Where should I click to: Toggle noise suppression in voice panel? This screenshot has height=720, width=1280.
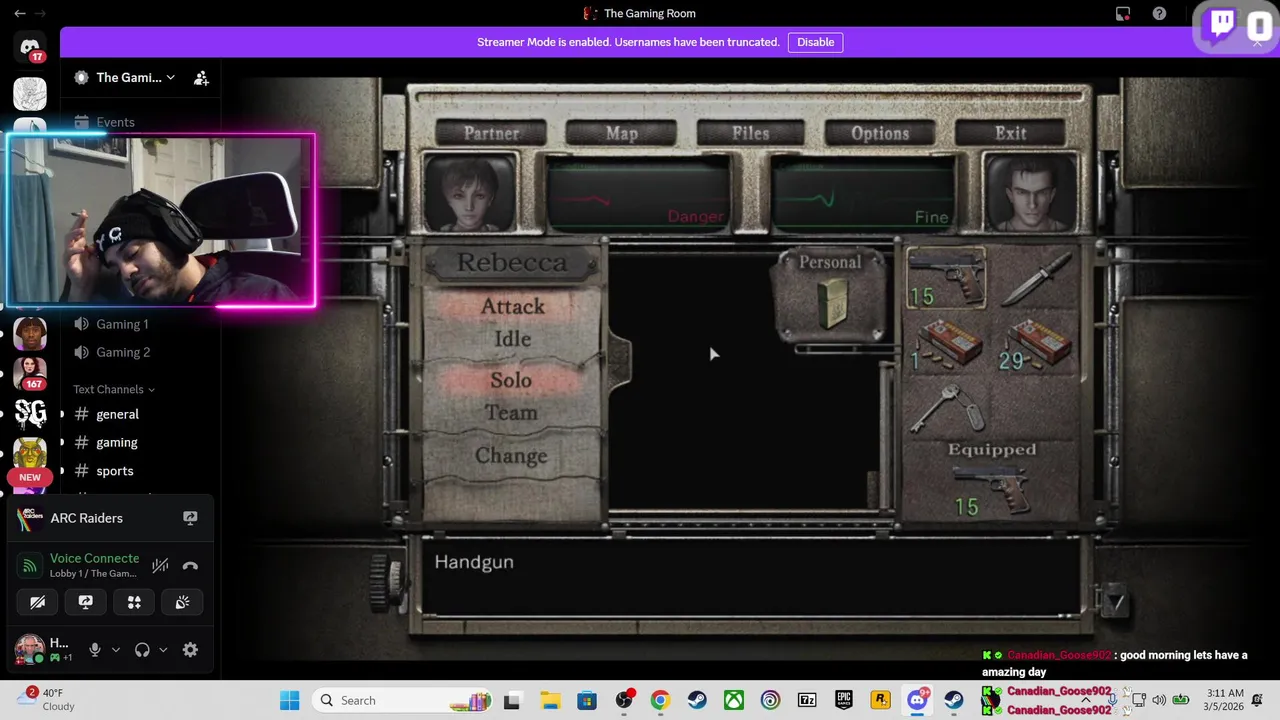pyautogui.click(x=160, y=566)
